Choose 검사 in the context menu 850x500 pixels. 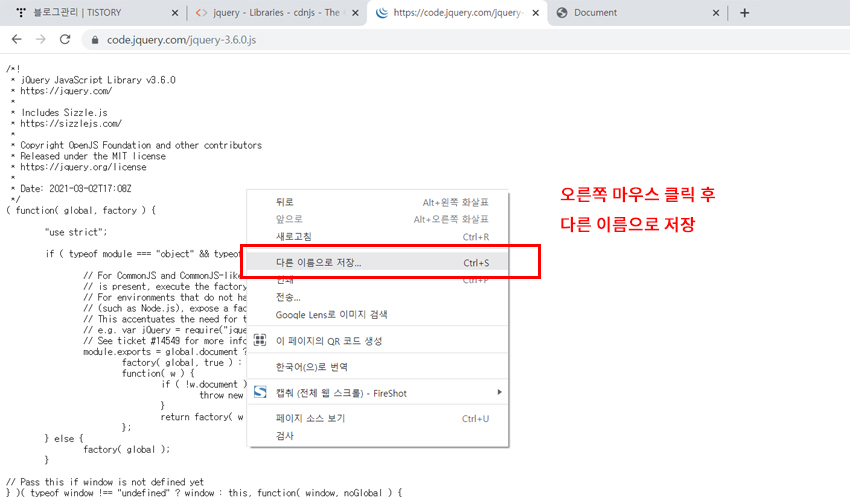(377, 435)
